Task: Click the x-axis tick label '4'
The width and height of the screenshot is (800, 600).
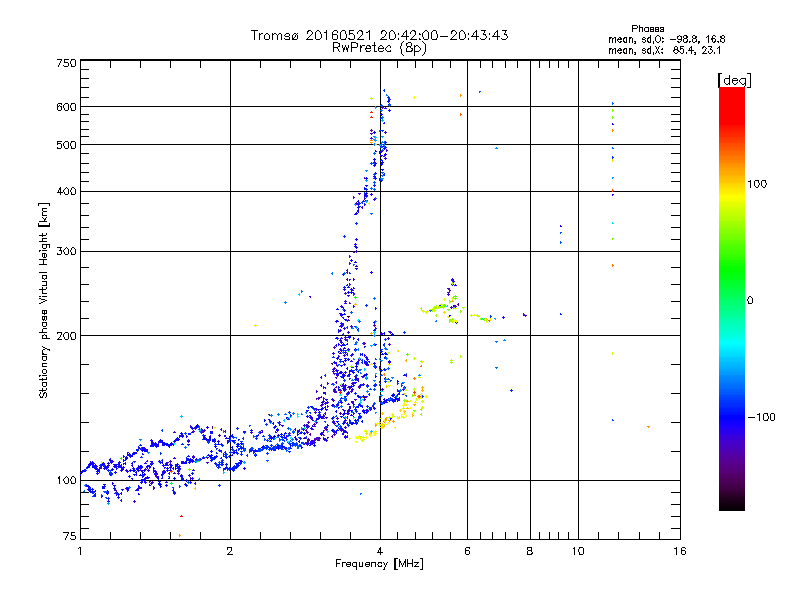Action: point(380,551)
